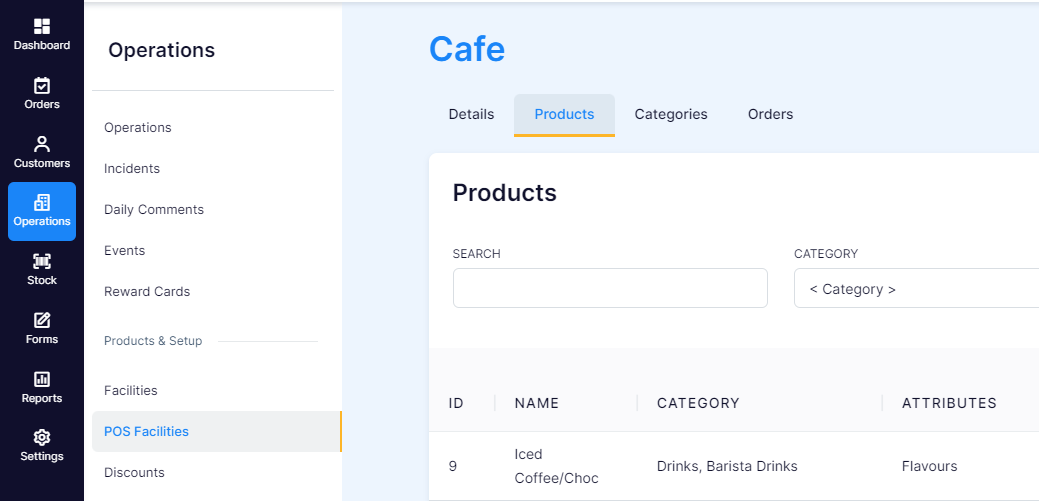1039x501 pixels.
Task: Open the Dashboard icon in sidebar
Action: [42, 27]
